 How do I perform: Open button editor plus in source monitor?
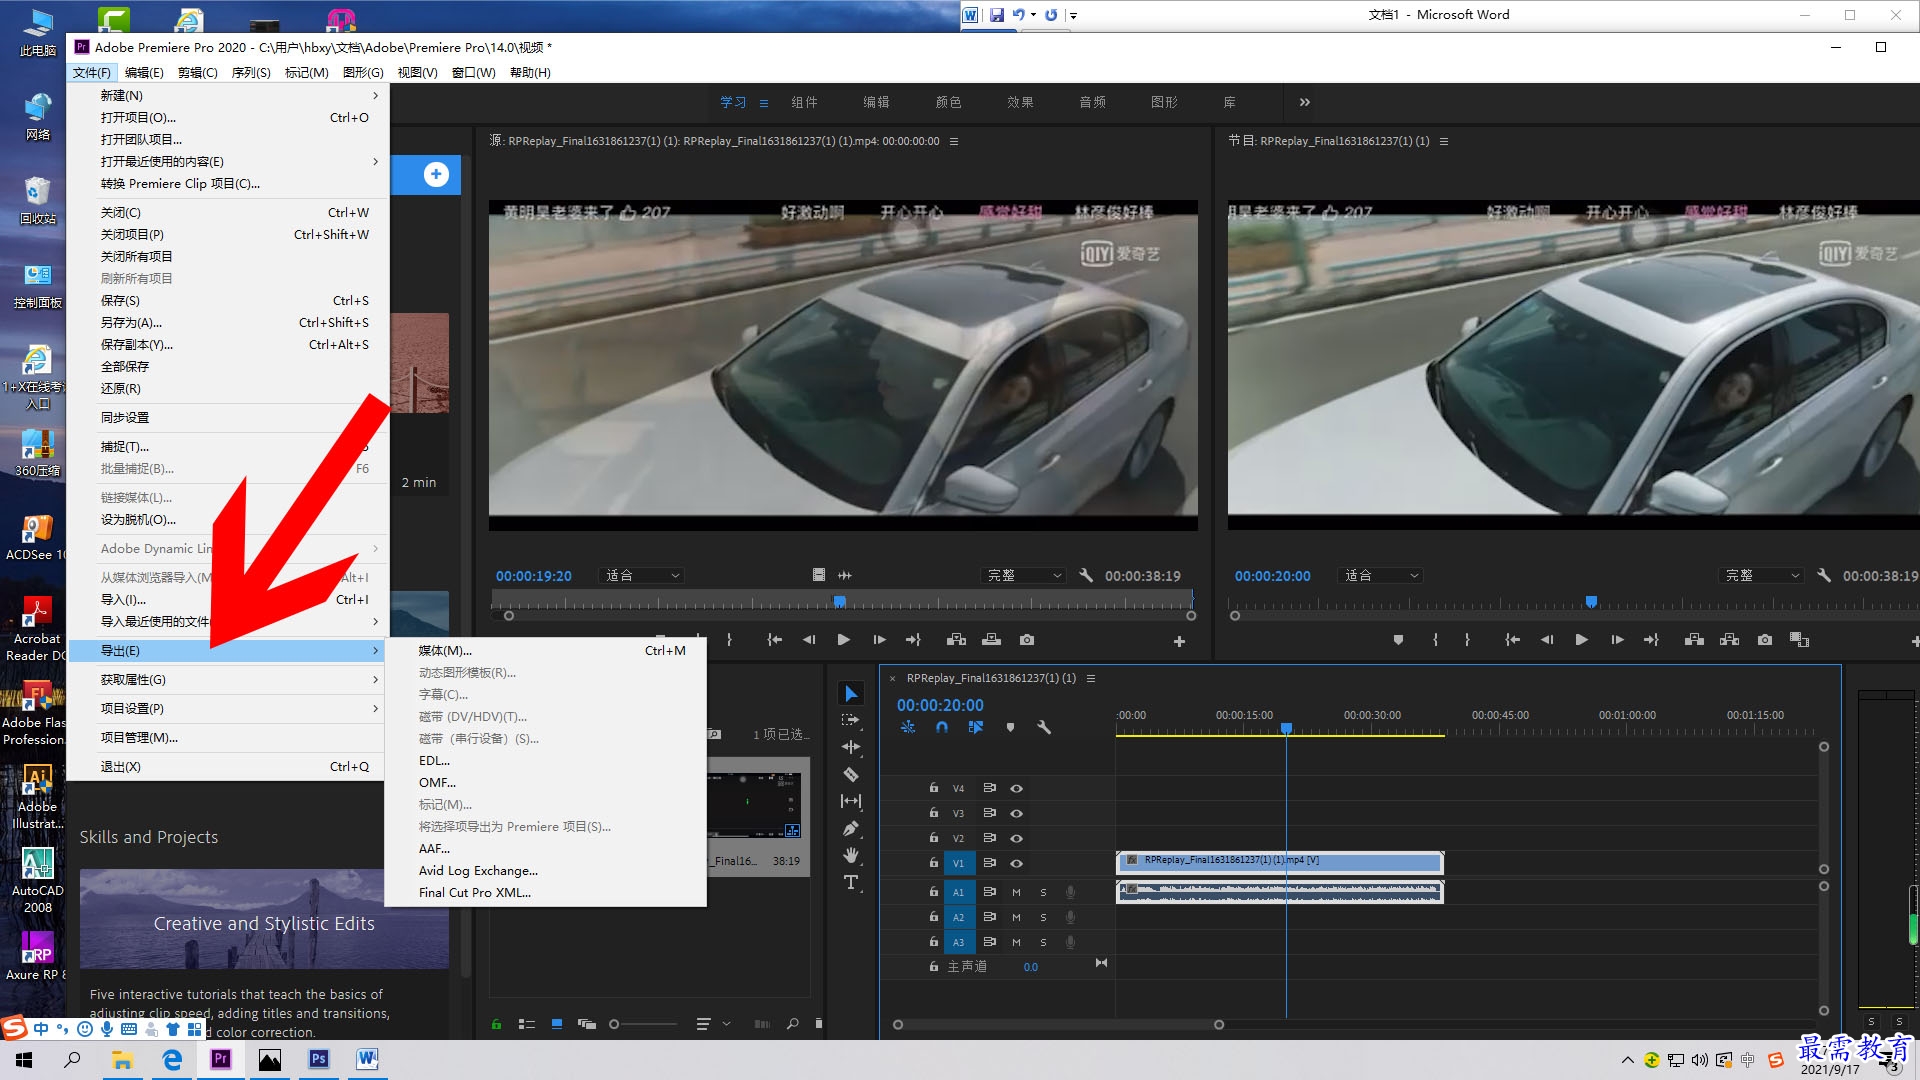(x=1179, y=641)
